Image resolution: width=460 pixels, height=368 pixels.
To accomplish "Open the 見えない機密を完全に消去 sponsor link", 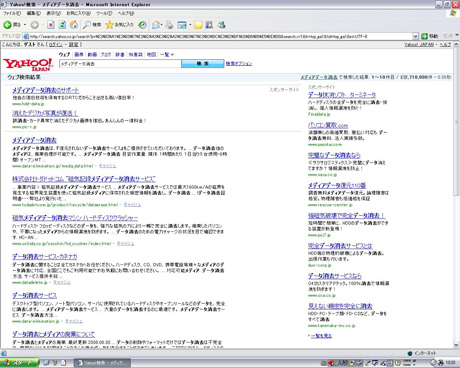I will pos(340,306).
